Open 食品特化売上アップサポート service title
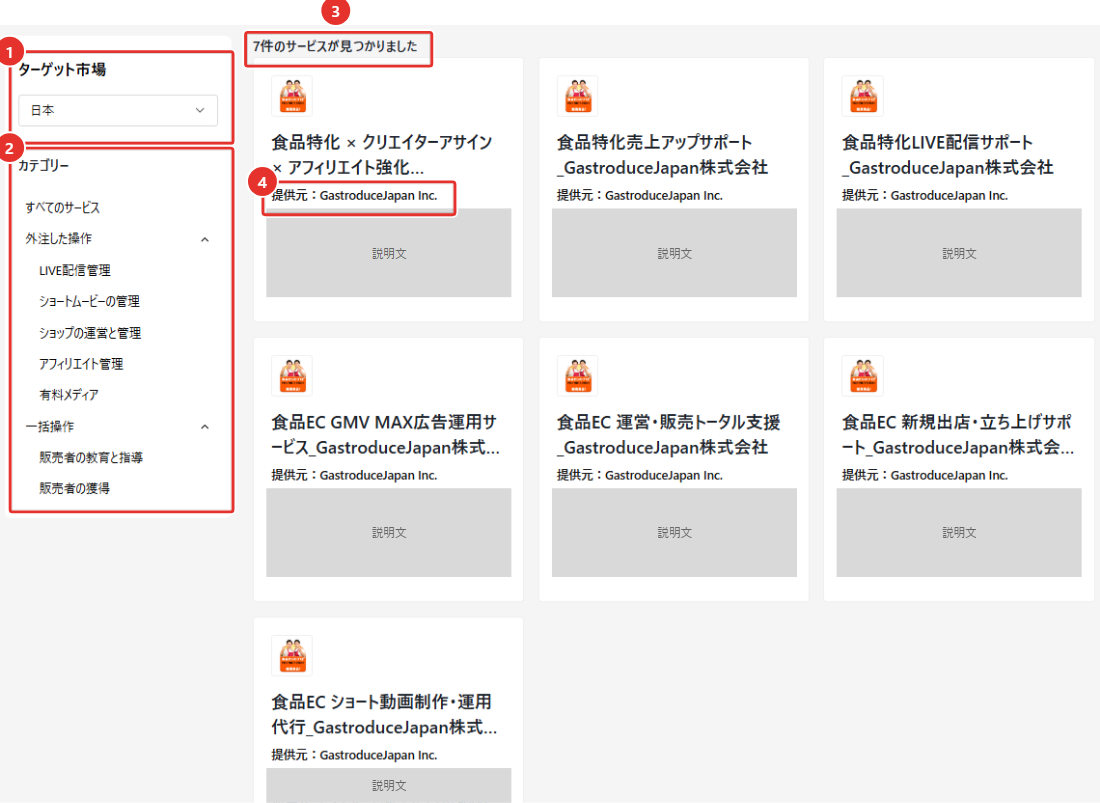Viewport: 1100px width, 803px height. (x=662, y=155)
